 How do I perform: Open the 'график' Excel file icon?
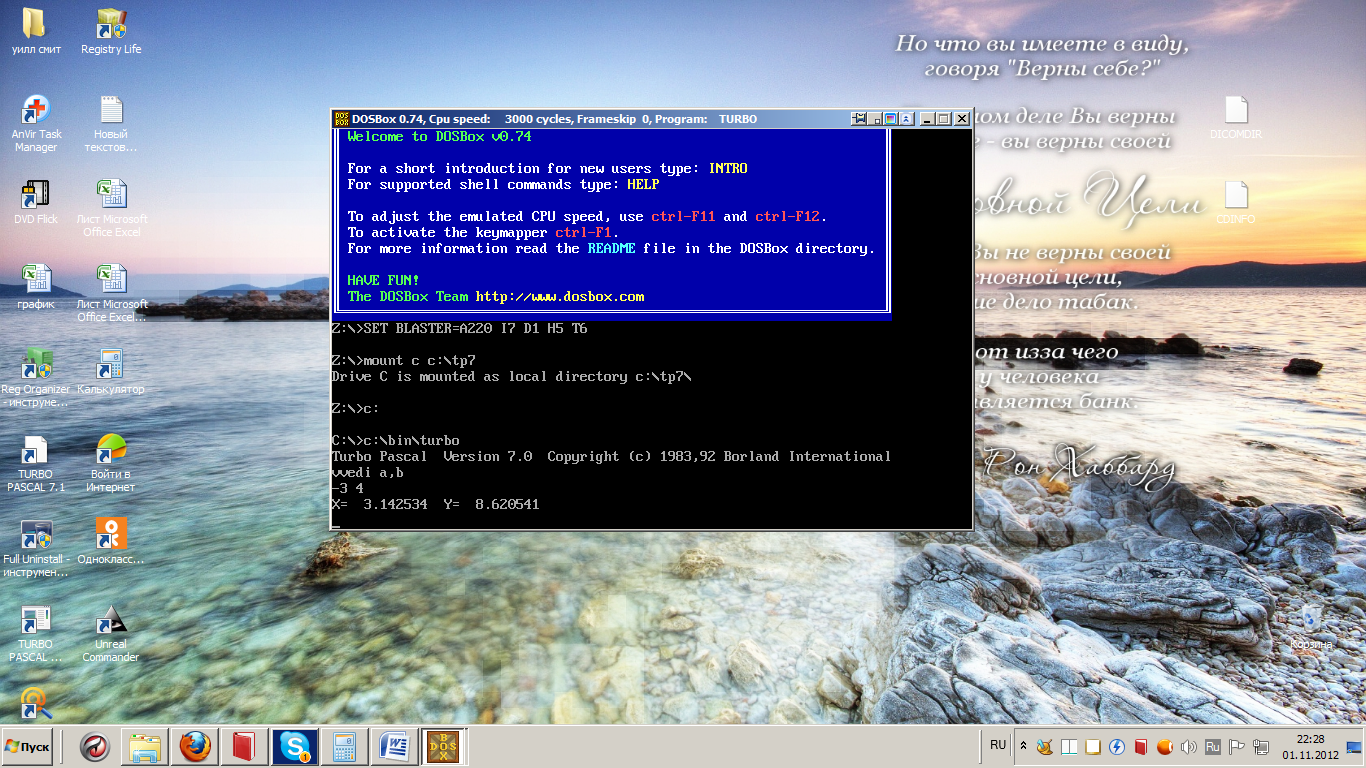pos(36,287)
